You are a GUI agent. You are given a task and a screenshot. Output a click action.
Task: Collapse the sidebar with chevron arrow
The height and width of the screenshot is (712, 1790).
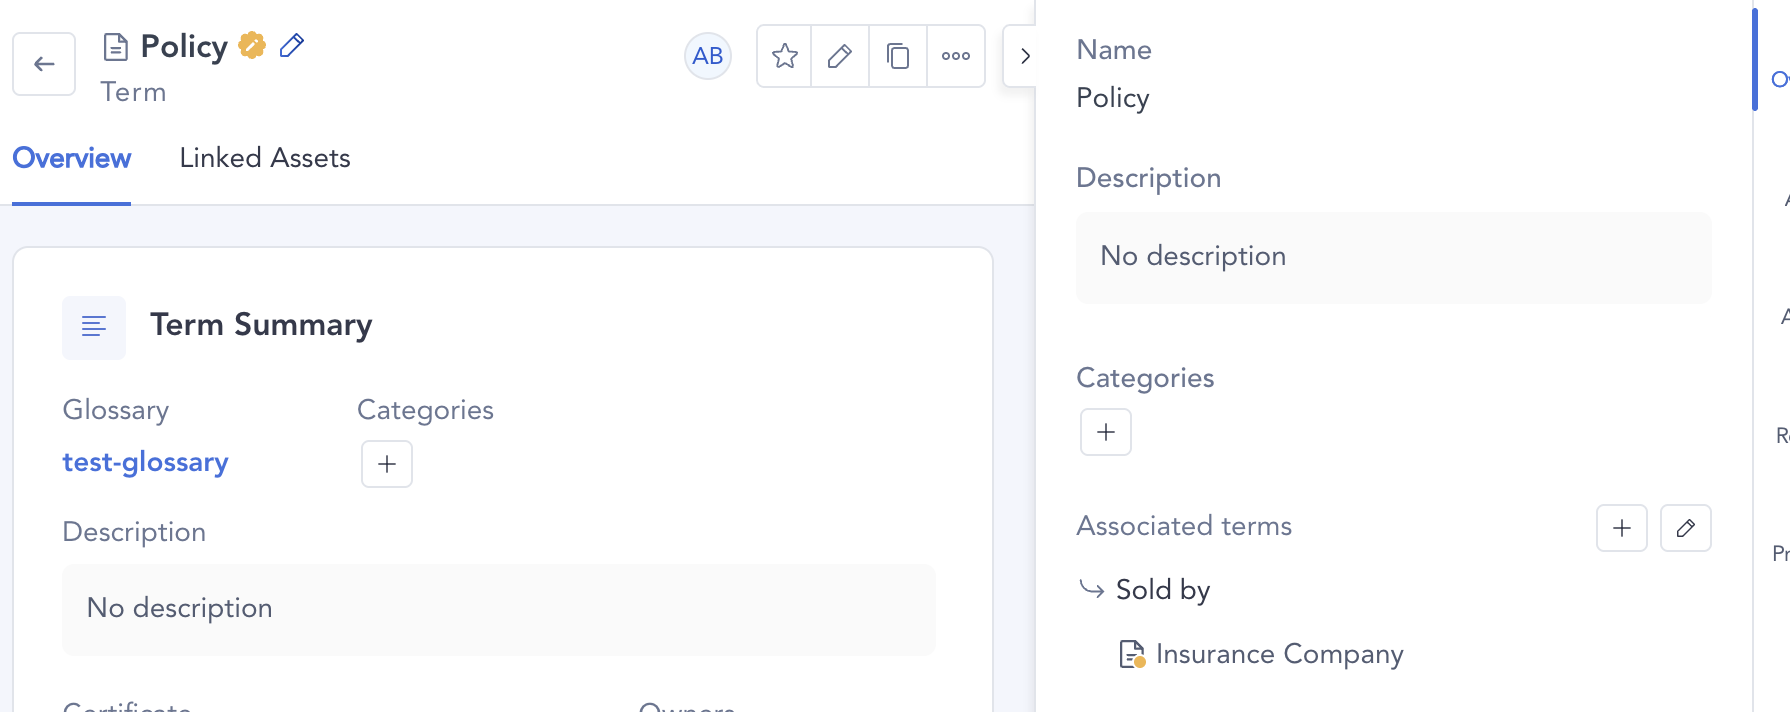[x=1024, y=56]
